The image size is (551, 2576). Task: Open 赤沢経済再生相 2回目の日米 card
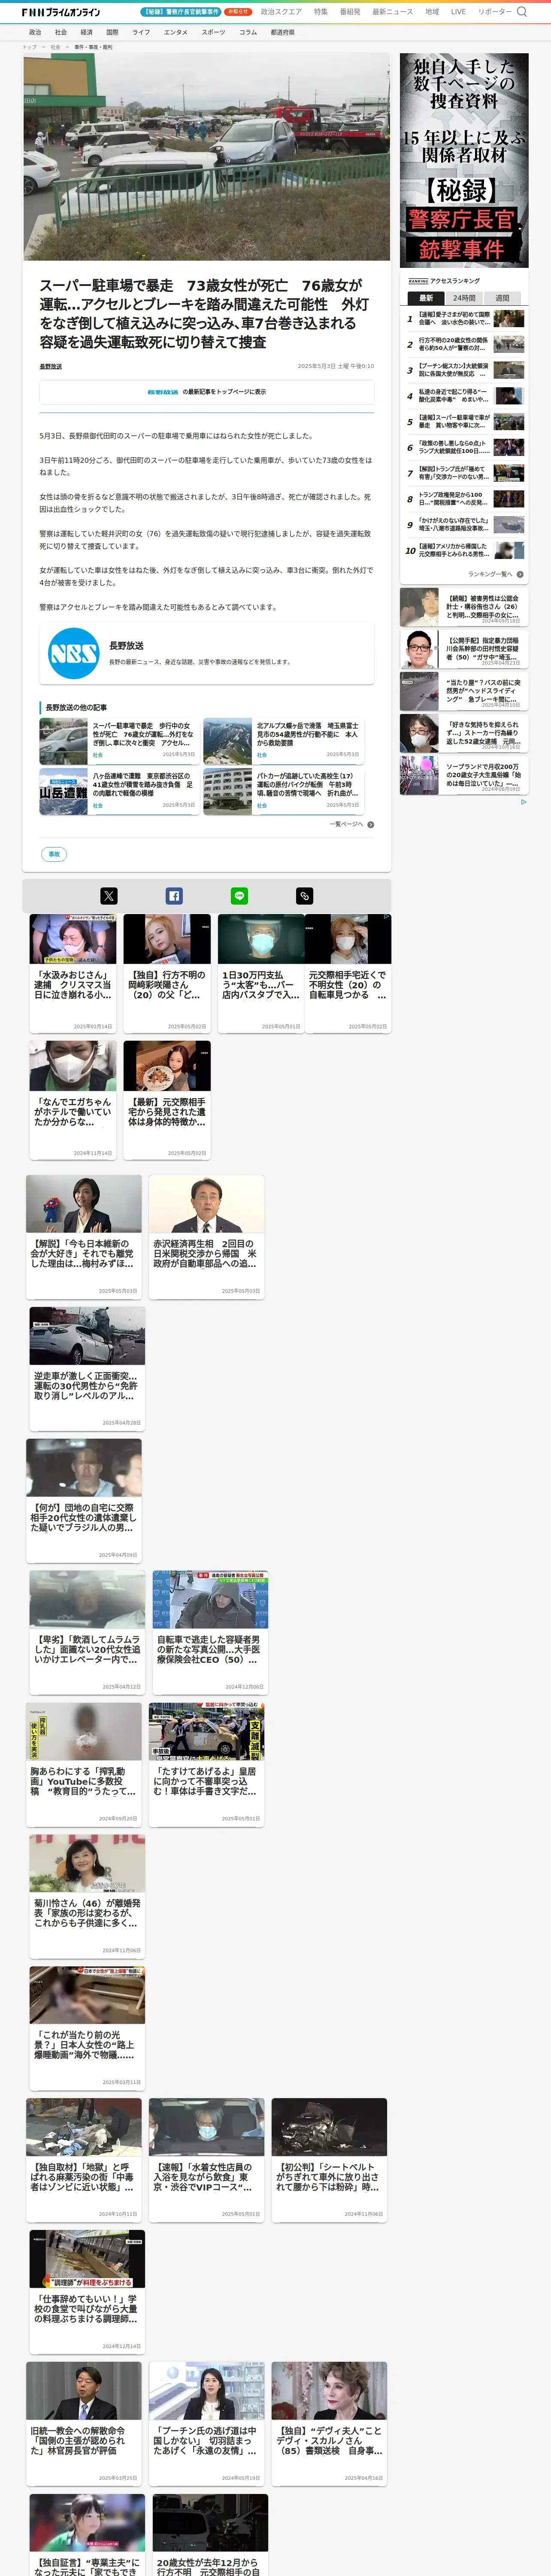[x=207, y=1236]
